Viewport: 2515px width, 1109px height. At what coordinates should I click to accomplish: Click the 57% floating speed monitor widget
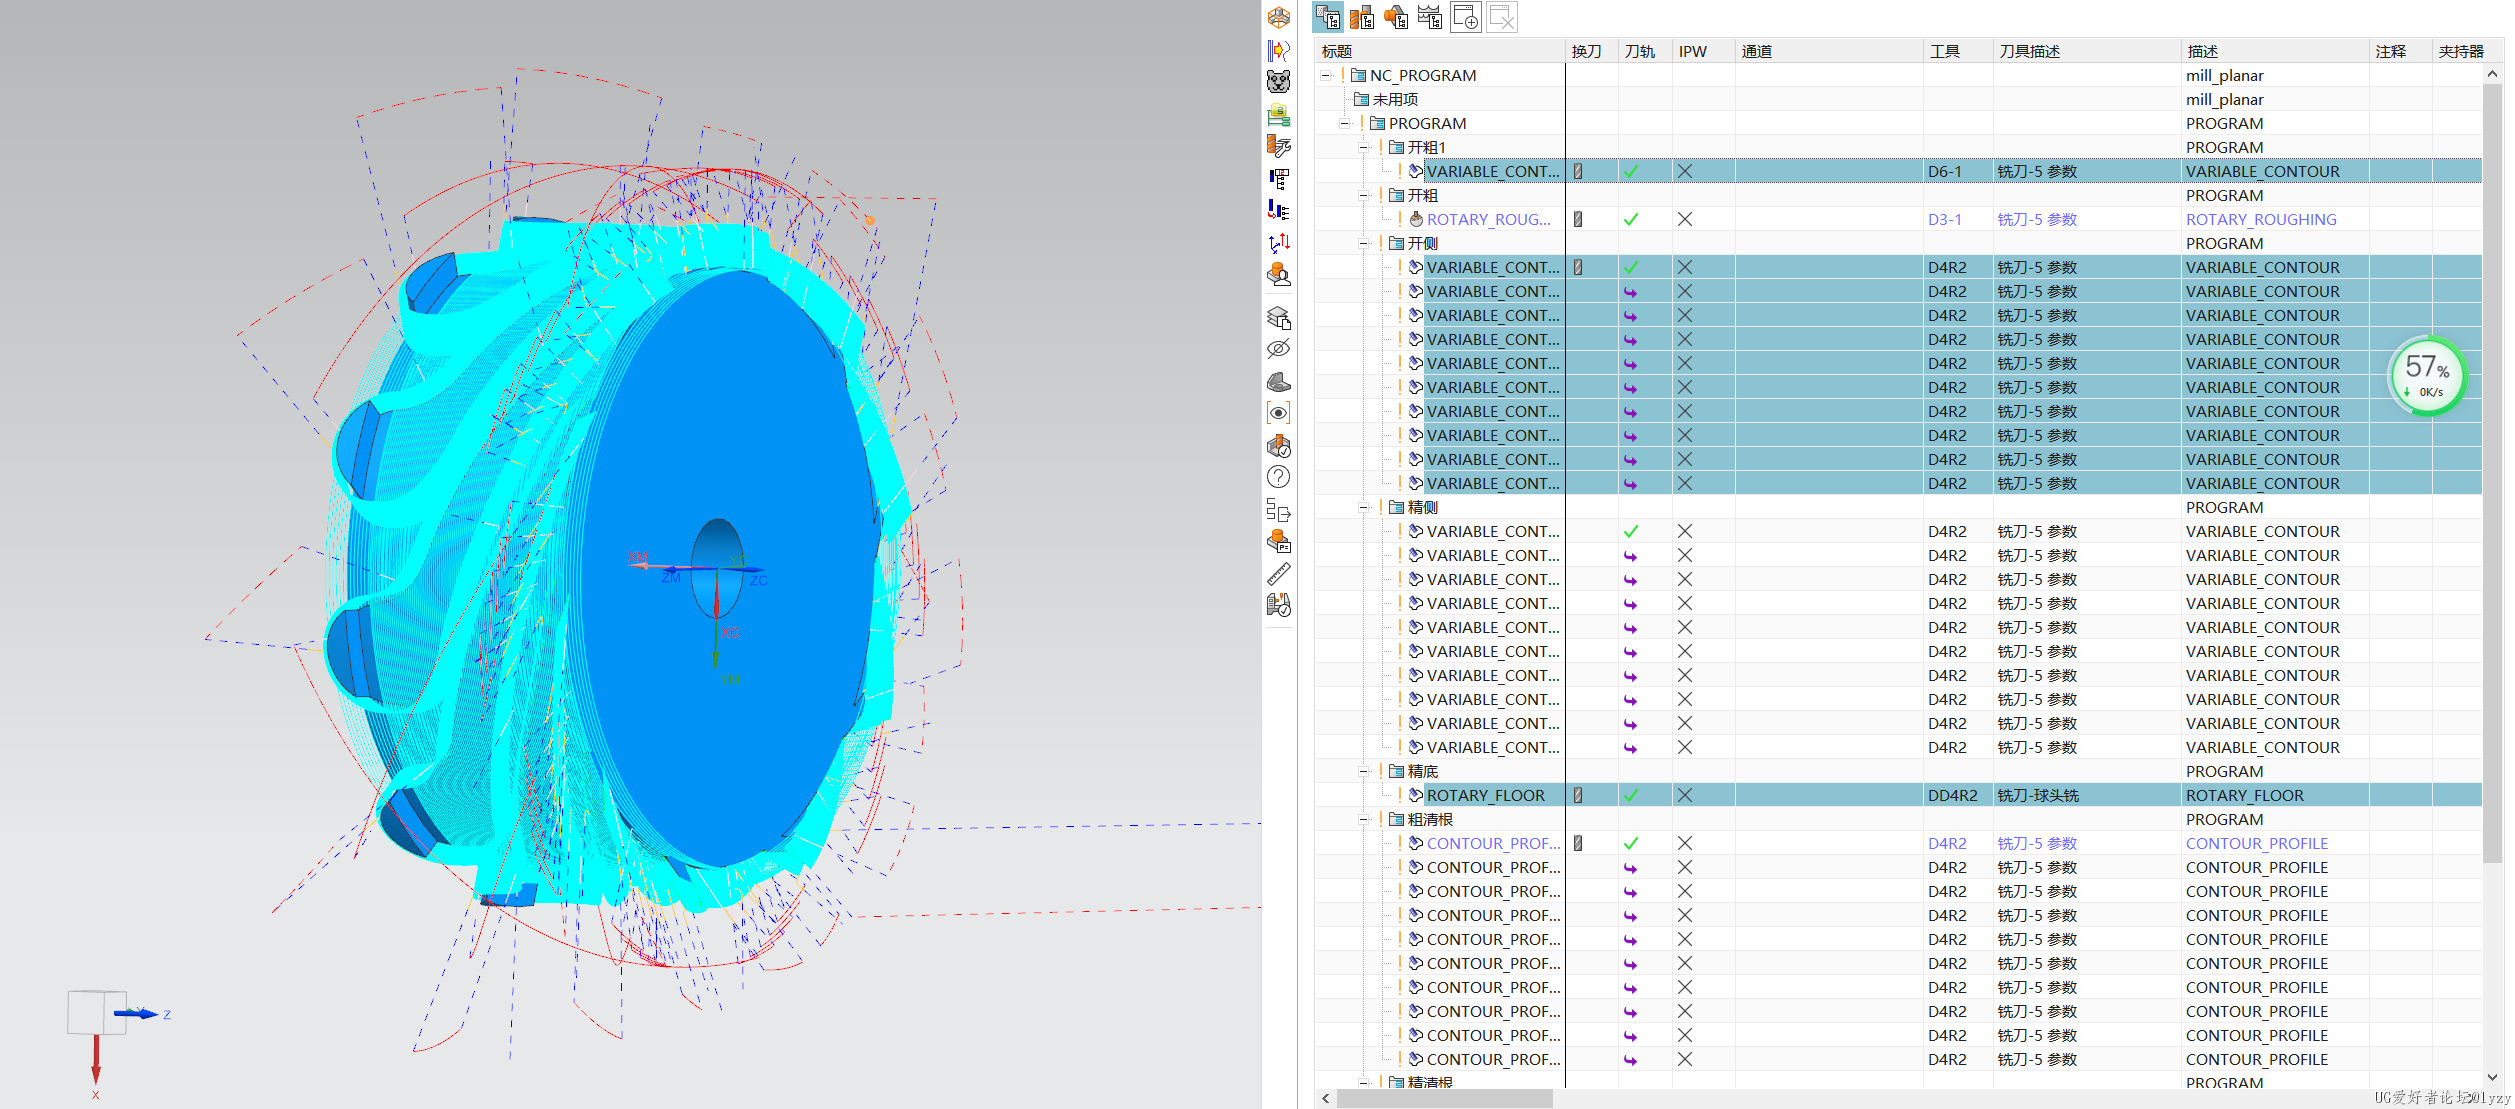tap(2427, 376)
